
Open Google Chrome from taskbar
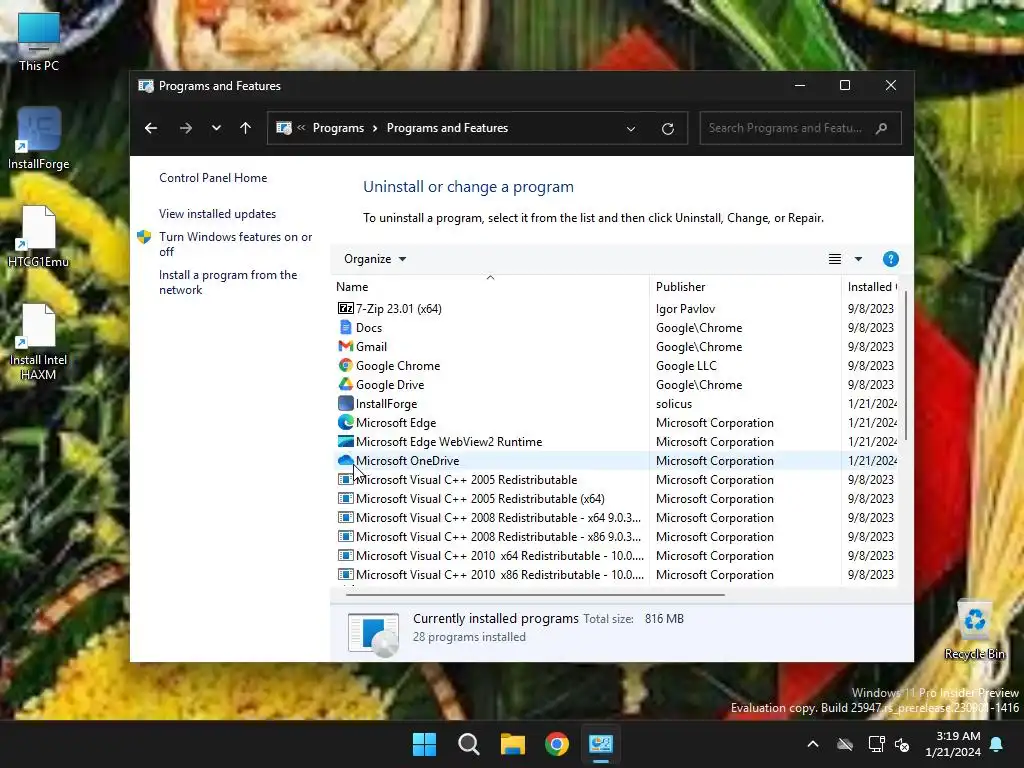click(557, 744)
